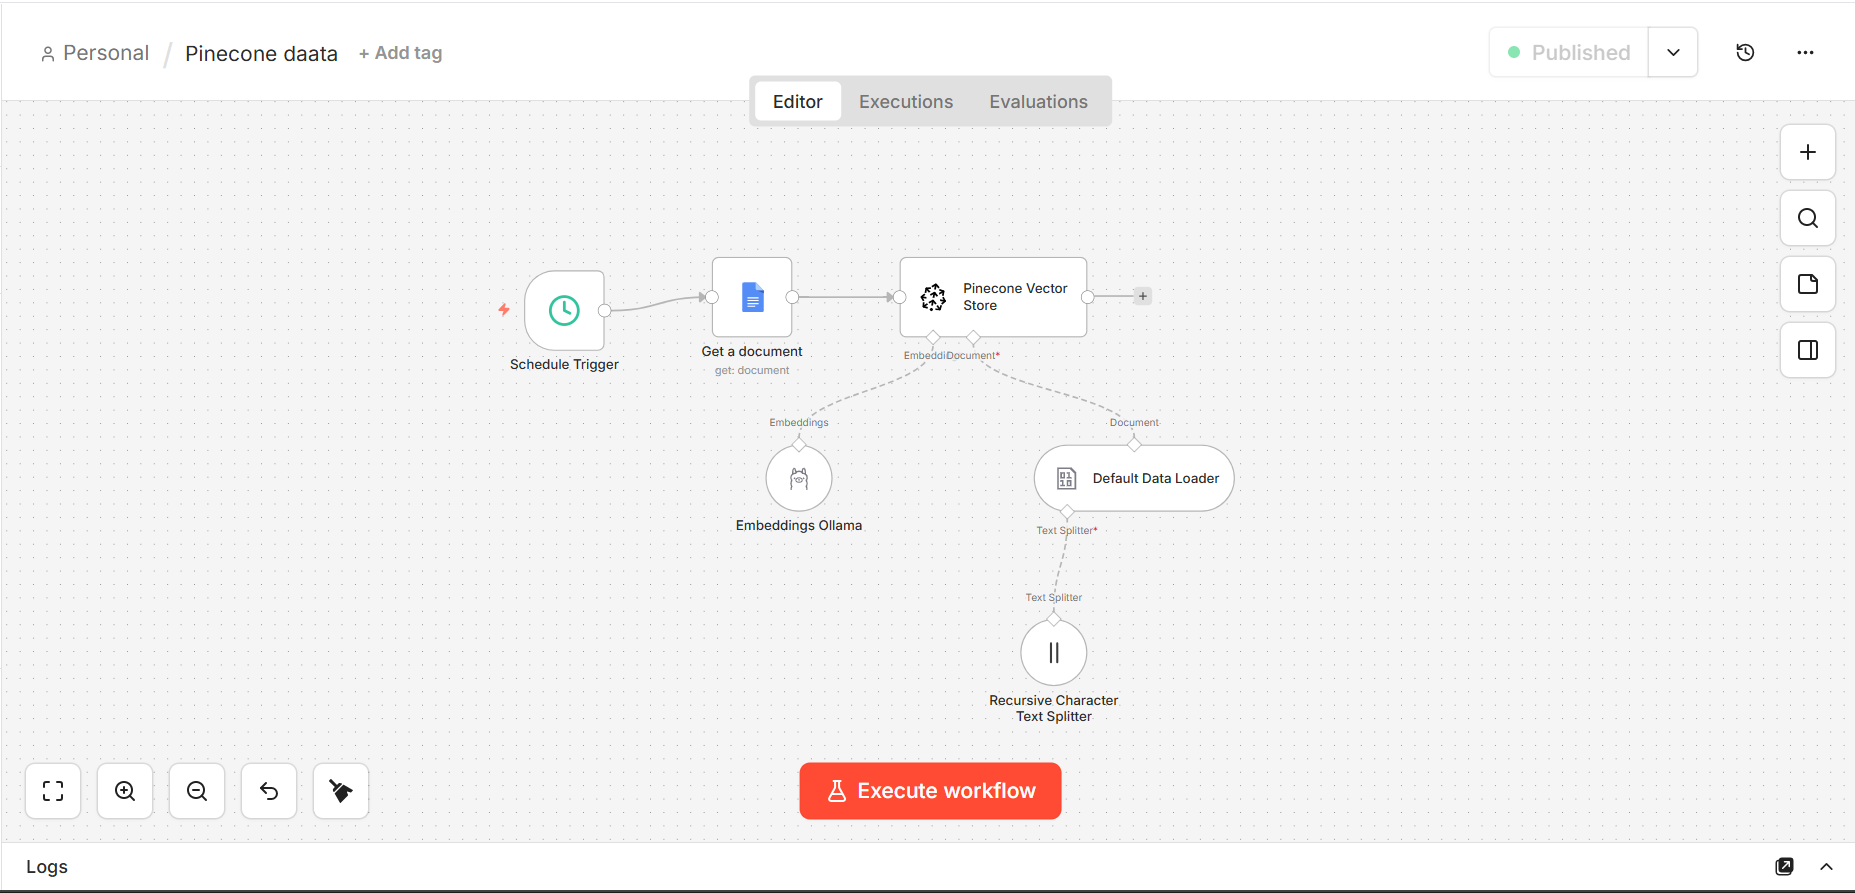Switch to the Evaluations tab
Image resolution: width=1855 pixels, height=893 pixels.
1038,101
